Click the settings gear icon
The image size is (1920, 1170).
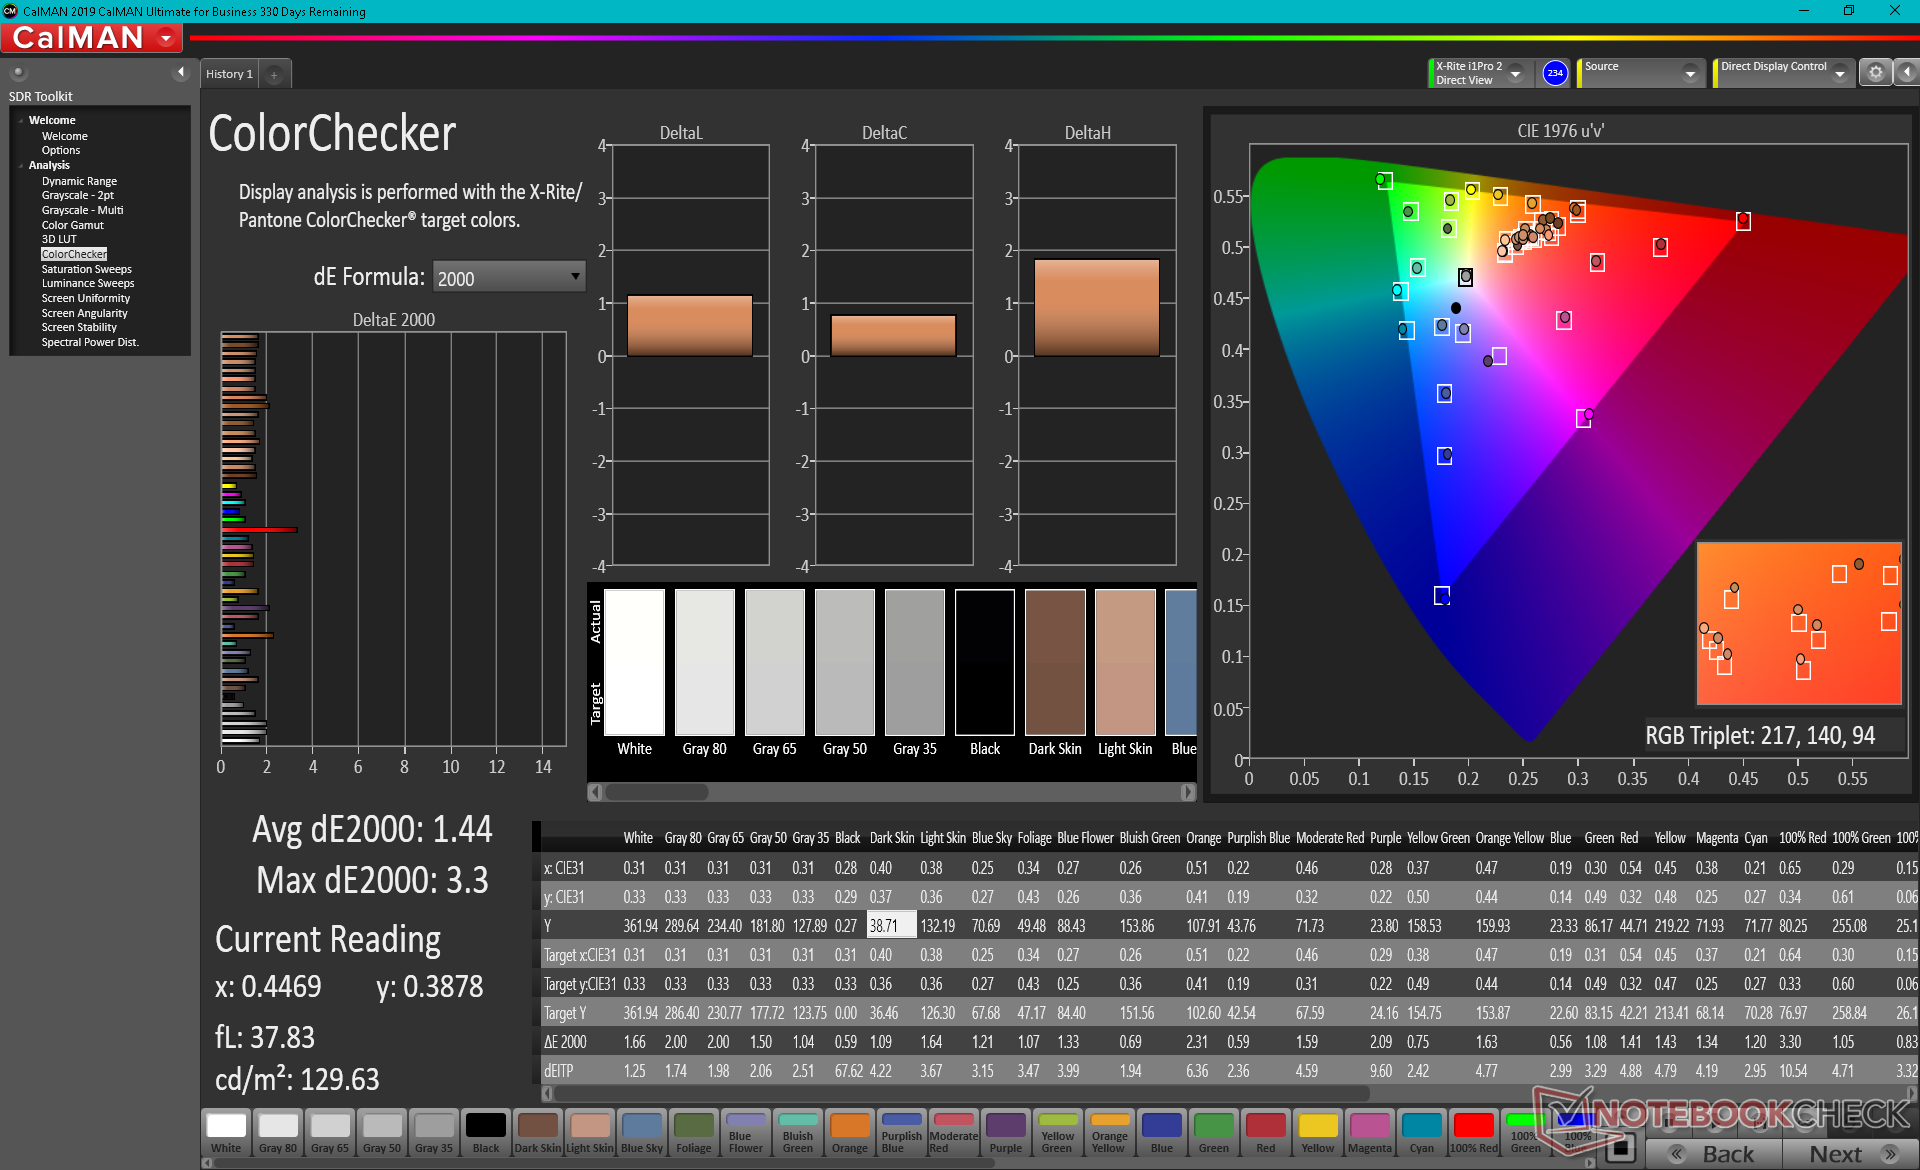pos(1875,73)
